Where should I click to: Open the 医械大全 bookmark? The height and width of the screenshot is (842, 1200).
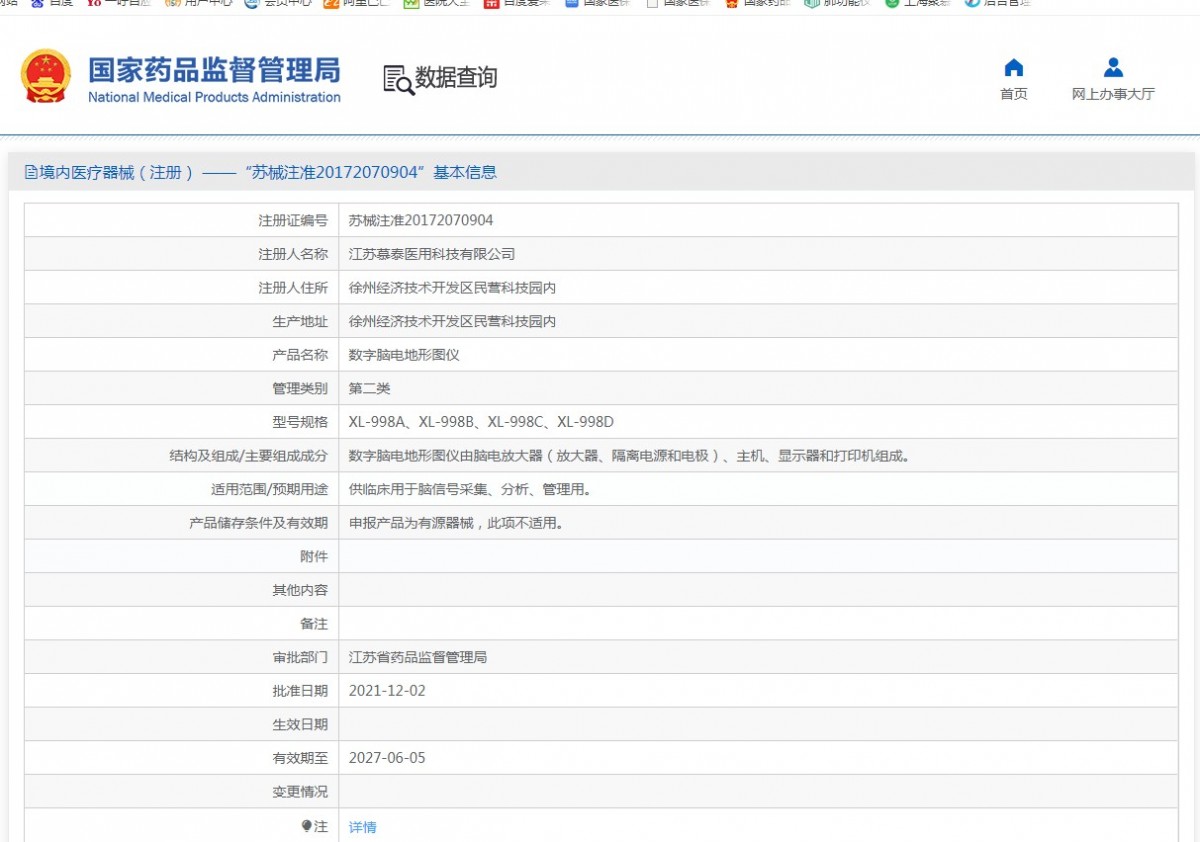438,3
